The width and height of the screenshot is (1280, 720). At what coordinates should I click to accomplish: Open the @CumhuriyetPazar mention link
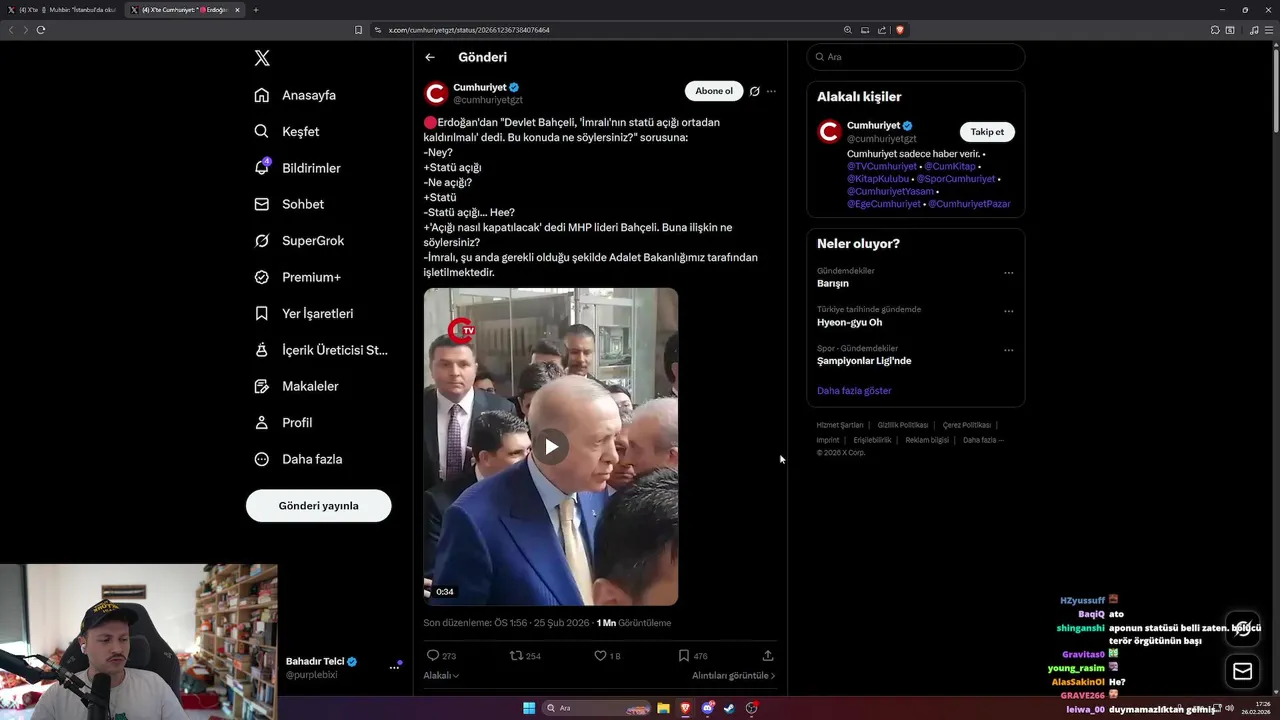pos(969,204)
